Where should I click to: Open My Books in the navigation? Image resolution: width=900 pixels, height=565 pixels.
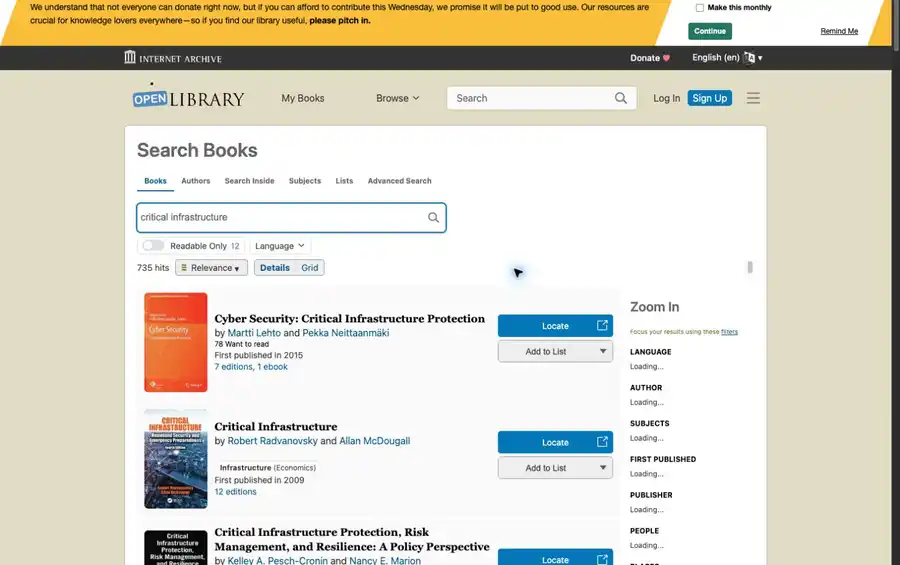click(x=302, y=98)
